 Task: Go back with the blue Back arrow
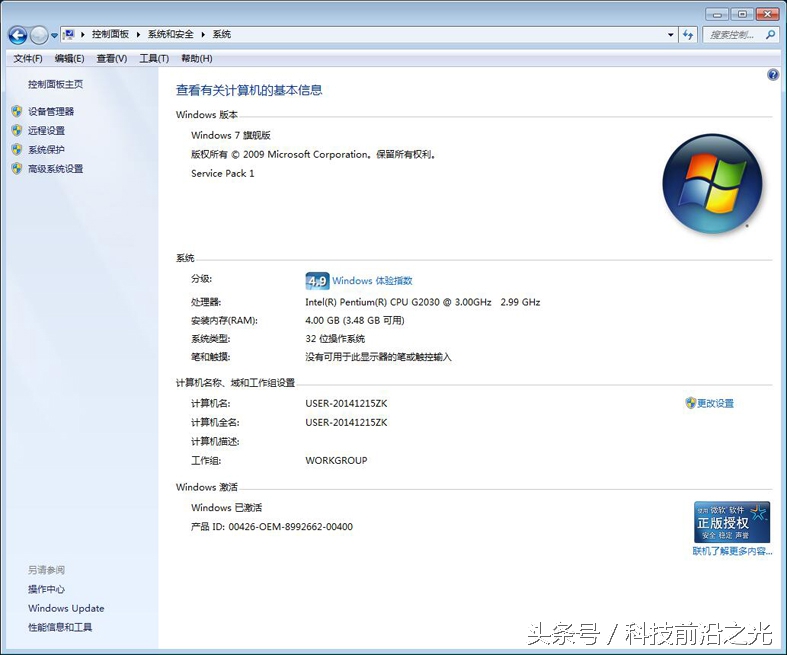pyautogui.click(x=18, y=35)
